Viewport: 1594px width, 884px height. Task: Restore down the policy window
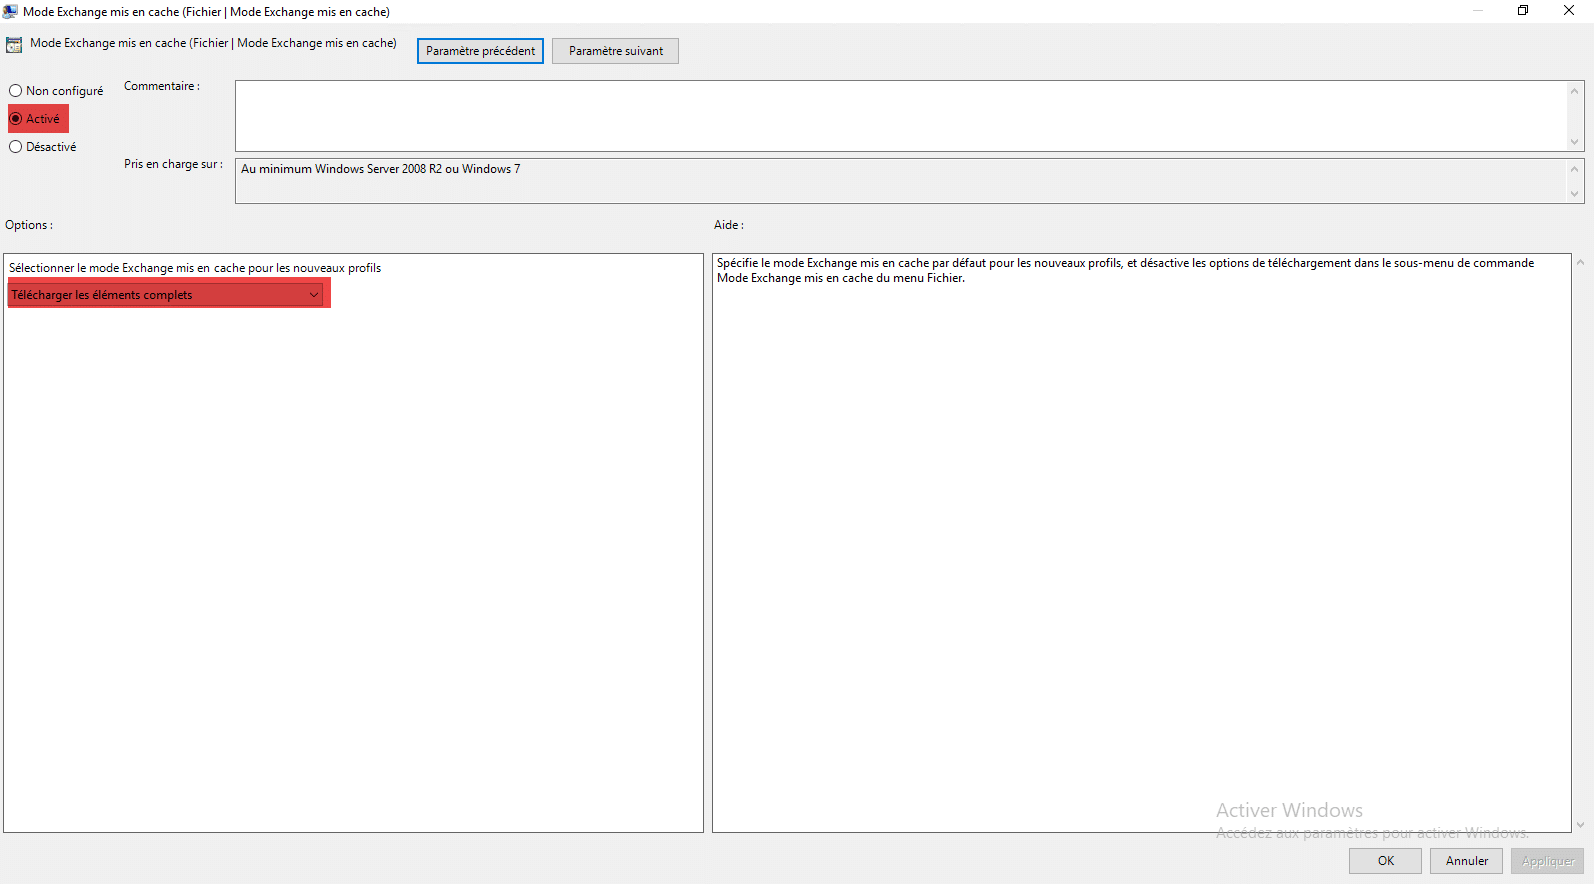[1522, 11]
